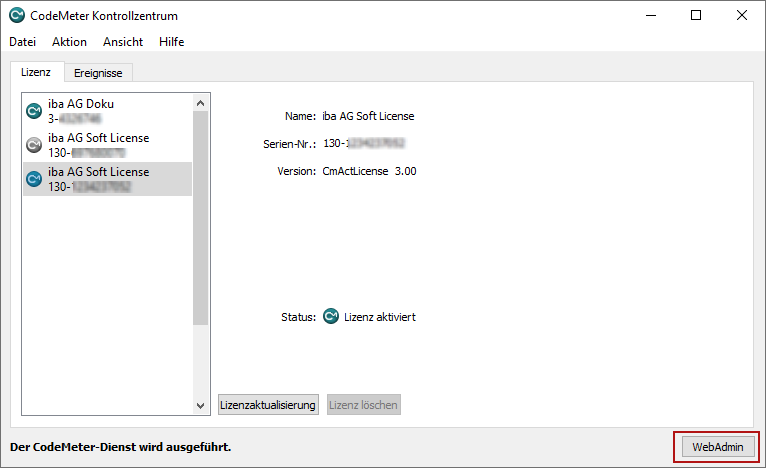The image size is (766, 468).
Task: Switch to the Ereignisse tab
Action: (x=98, y=73)
